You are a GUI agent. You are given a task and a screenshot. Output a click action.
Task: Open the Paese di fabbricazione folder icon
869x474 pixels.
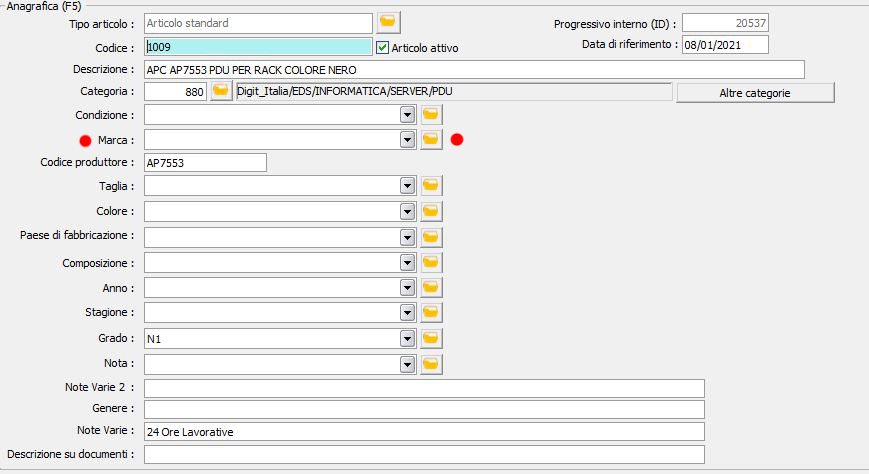[431, 237]
